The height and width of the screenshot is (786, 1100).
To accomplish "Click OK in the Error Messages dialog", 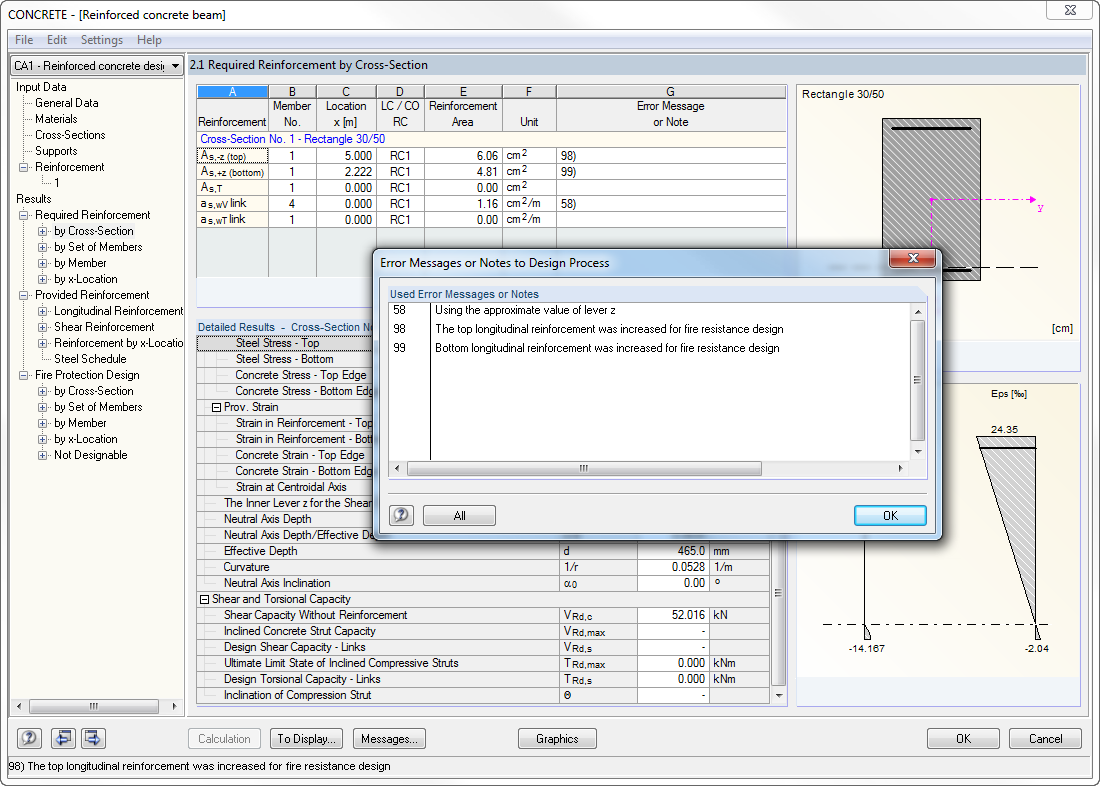I will 890,516.
